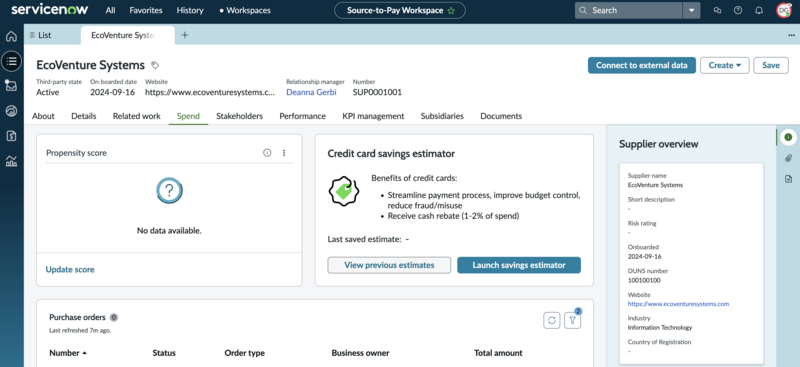
Task: Click the DUNS number 100100100 value
Action: pyautogui.click(x=644, y=280)
